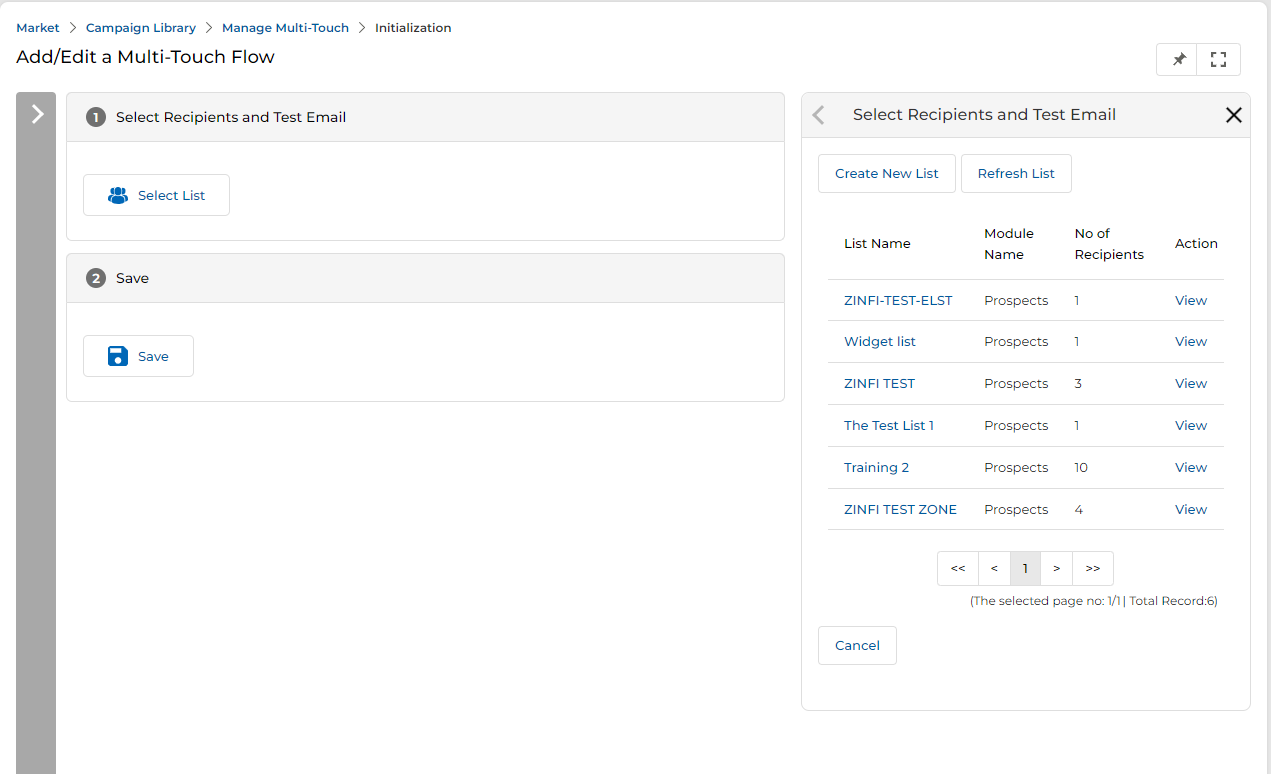Choose The Test List 1

pos(889,425)
